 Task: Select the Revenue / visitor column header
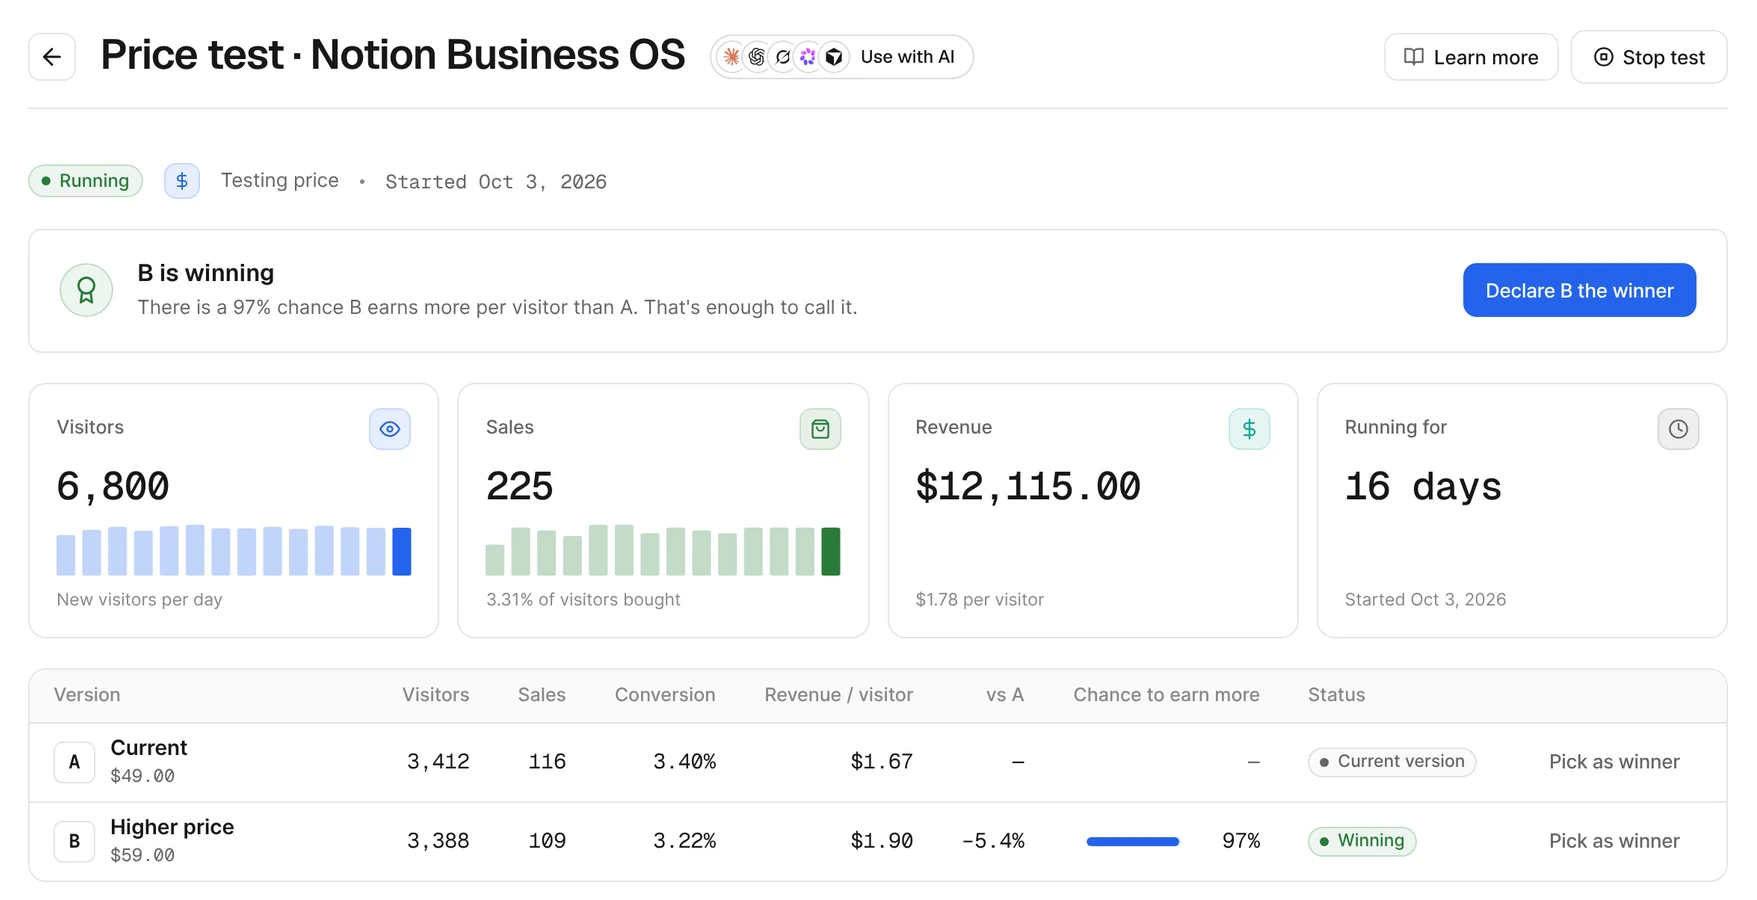click(x=838, y=695)
